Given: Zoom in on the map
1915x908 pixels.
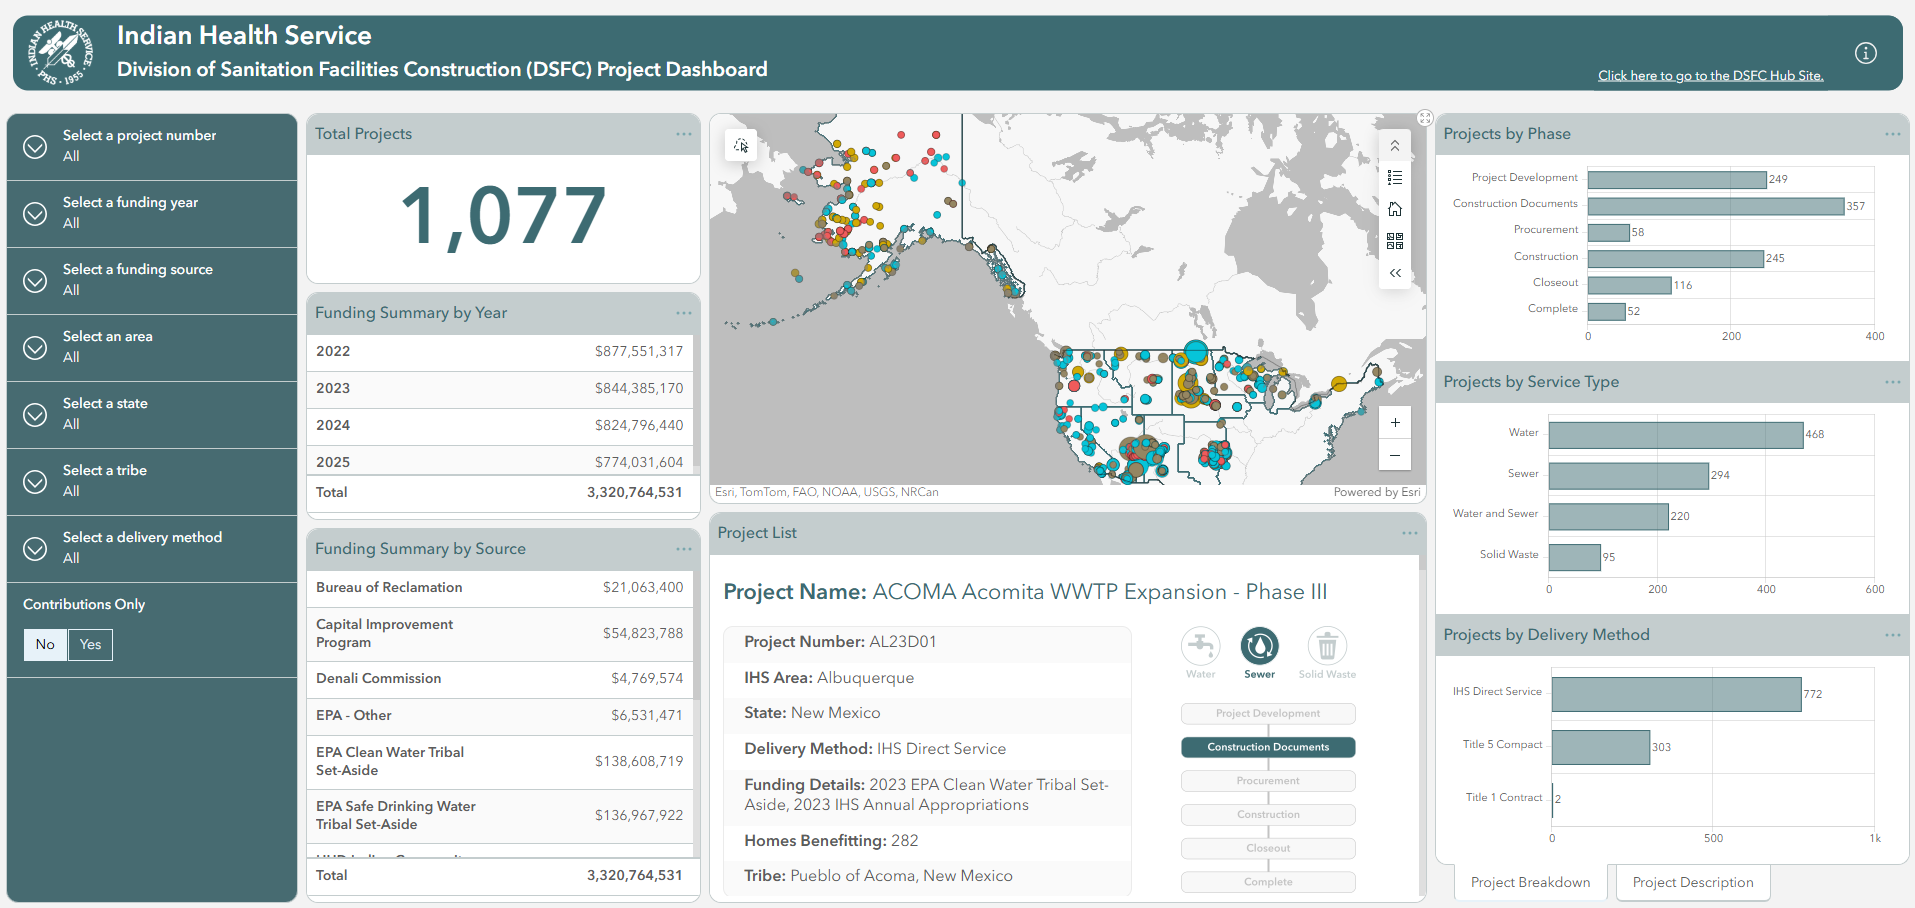Looking at the screenshot, I should 1395,423.
